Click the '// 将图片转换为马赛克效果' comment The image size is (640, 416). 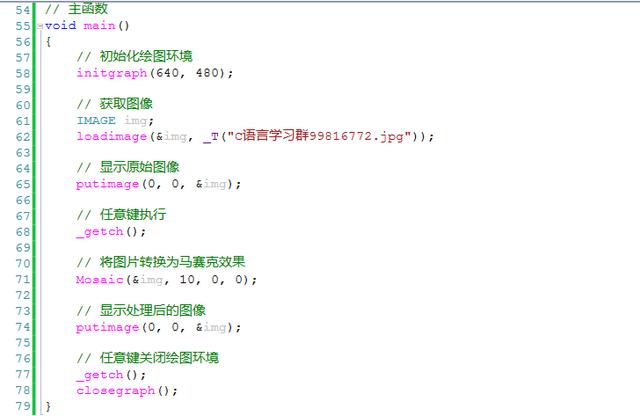coord(160,262)
